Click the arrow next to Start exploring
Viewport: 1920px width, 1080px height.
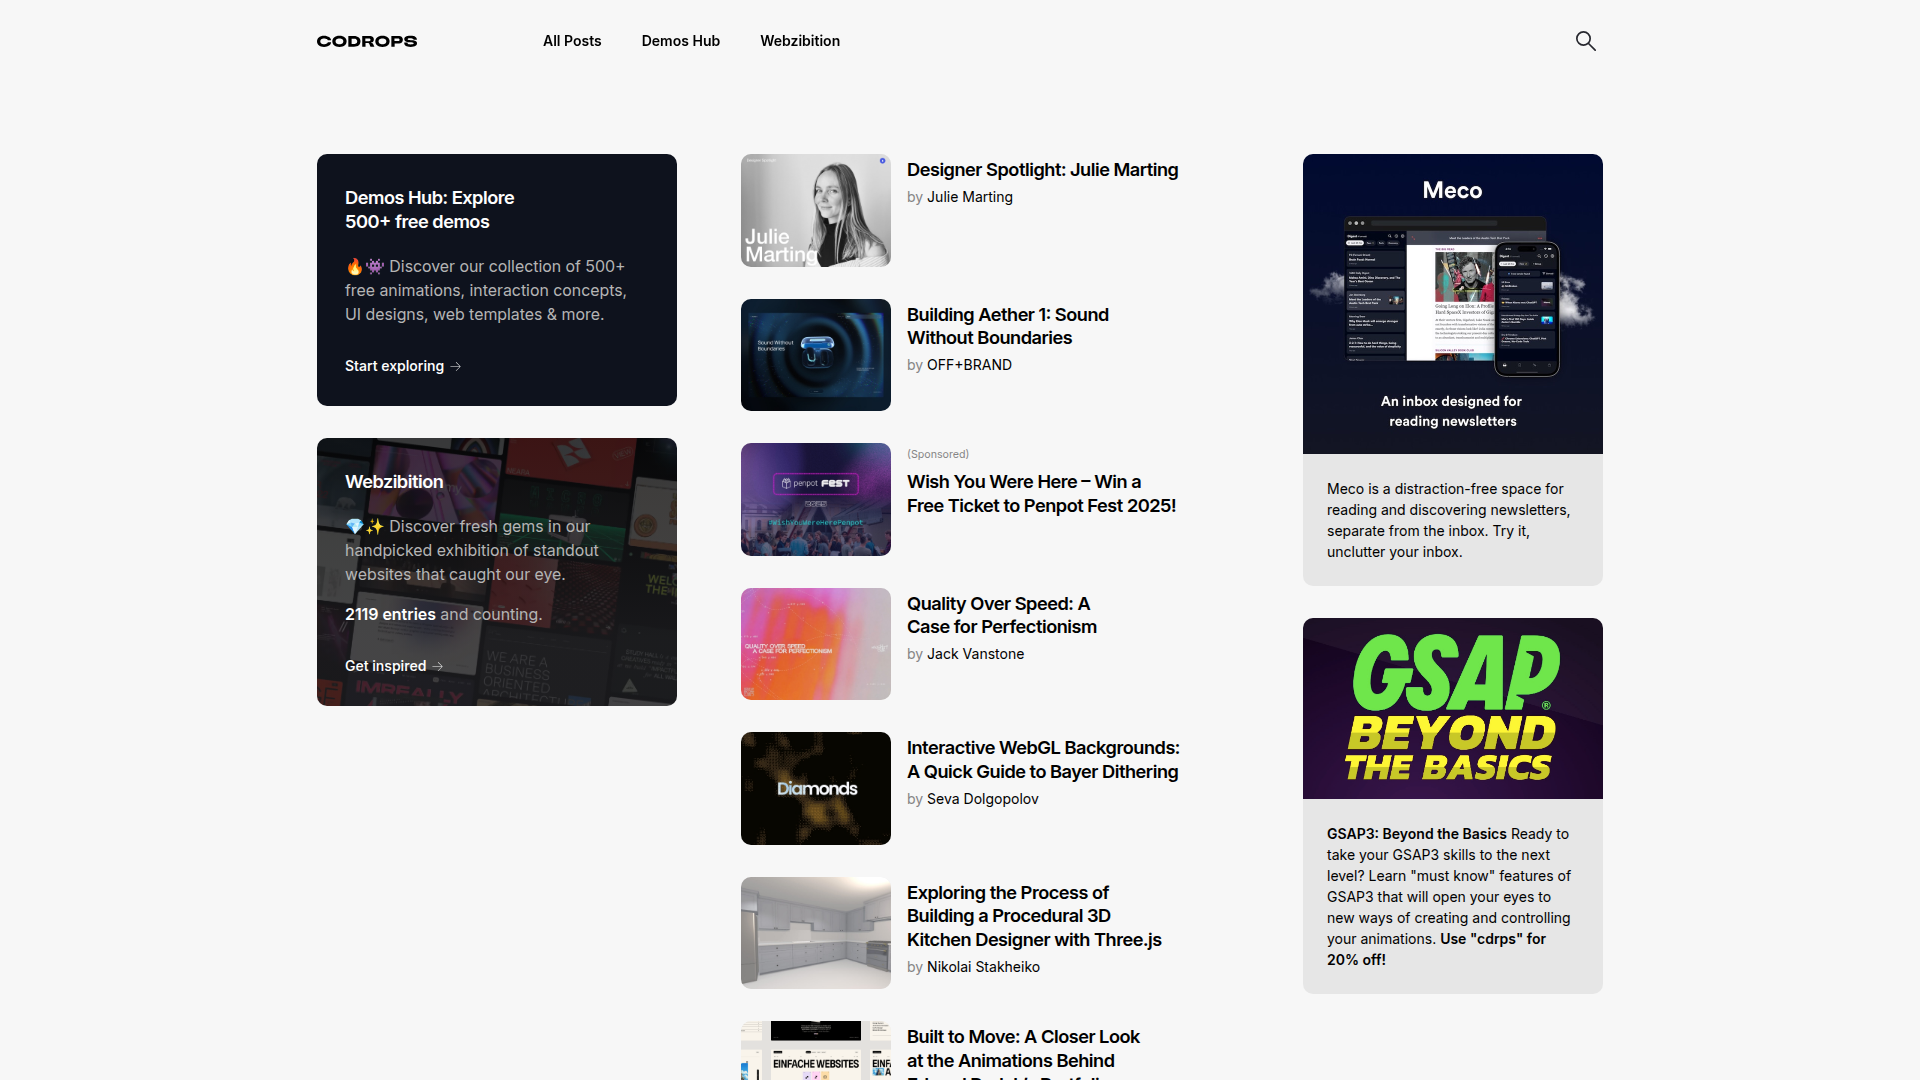coord(456,366)
